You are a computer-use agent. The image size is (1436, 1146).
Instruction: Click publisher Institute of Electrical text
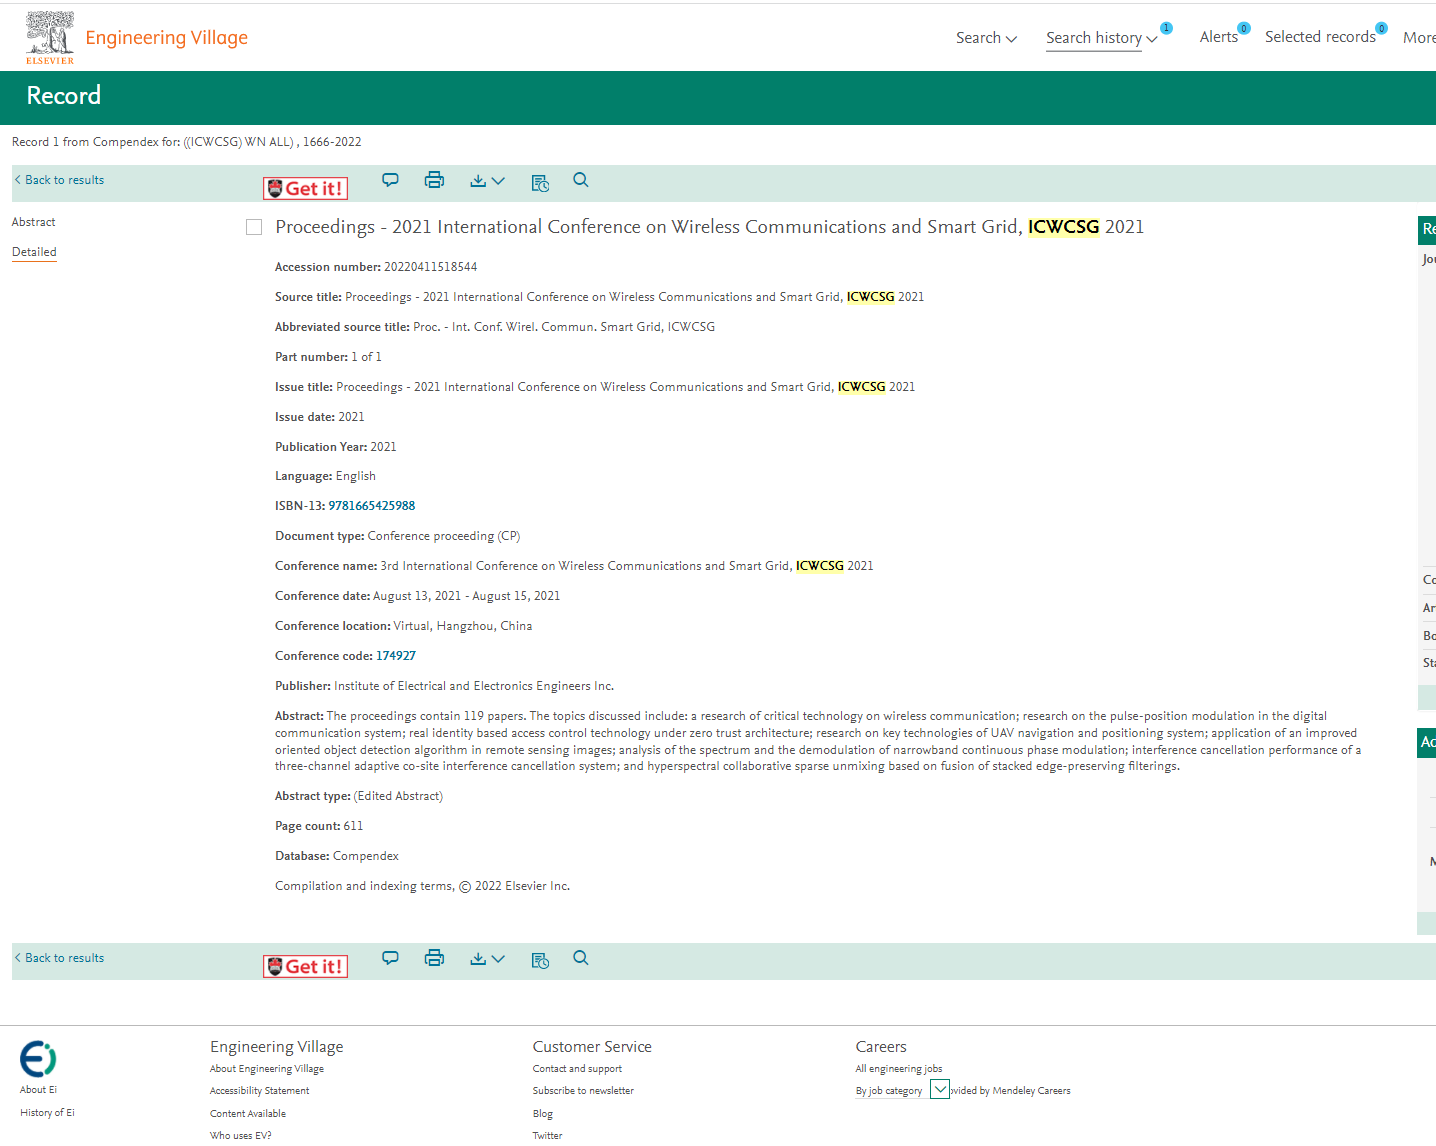(x=474, y=686)
